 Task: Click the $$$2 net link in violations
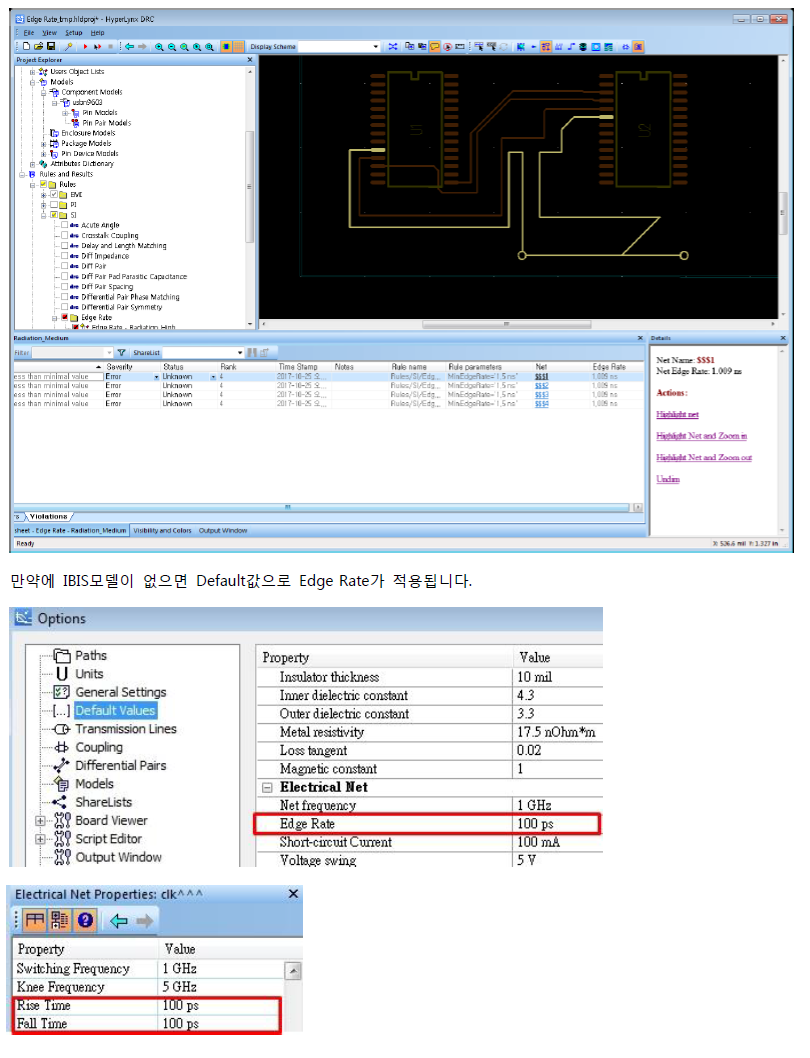tap(541, 385)
